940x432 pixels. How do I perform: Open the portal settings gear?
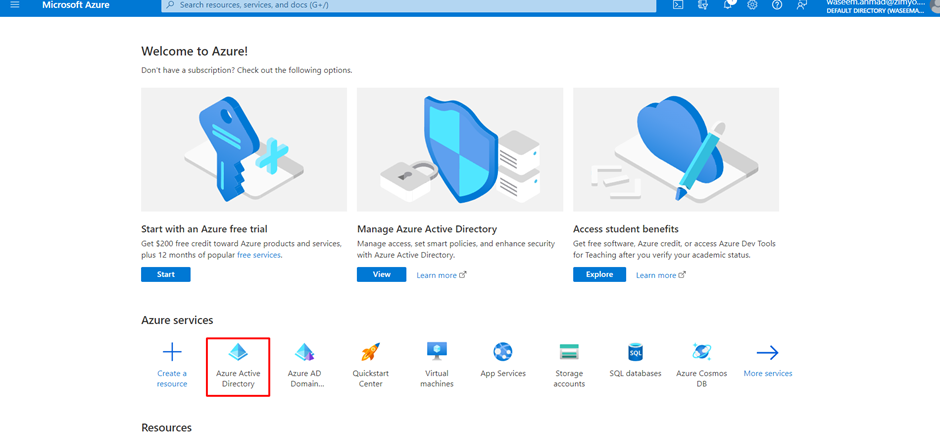(x=752, y=5)
